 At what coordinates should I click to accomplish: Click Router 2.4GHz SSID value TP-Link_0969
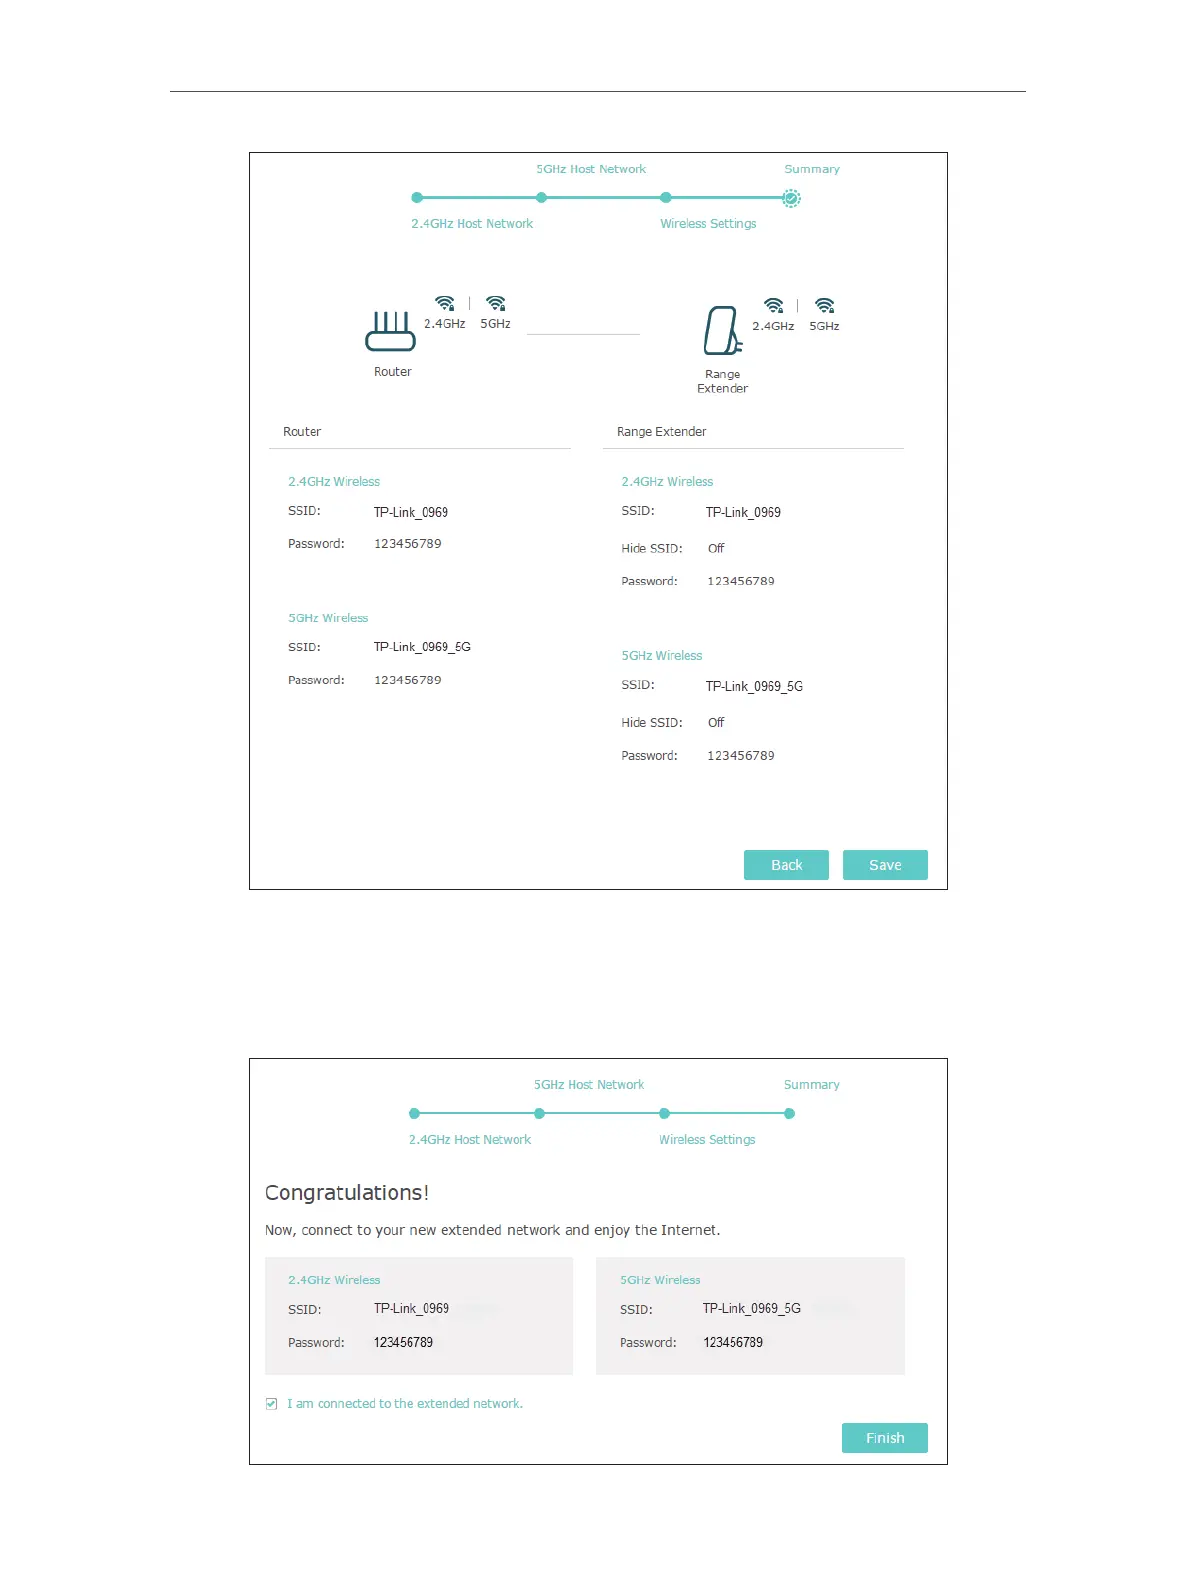tap(411, 512)
